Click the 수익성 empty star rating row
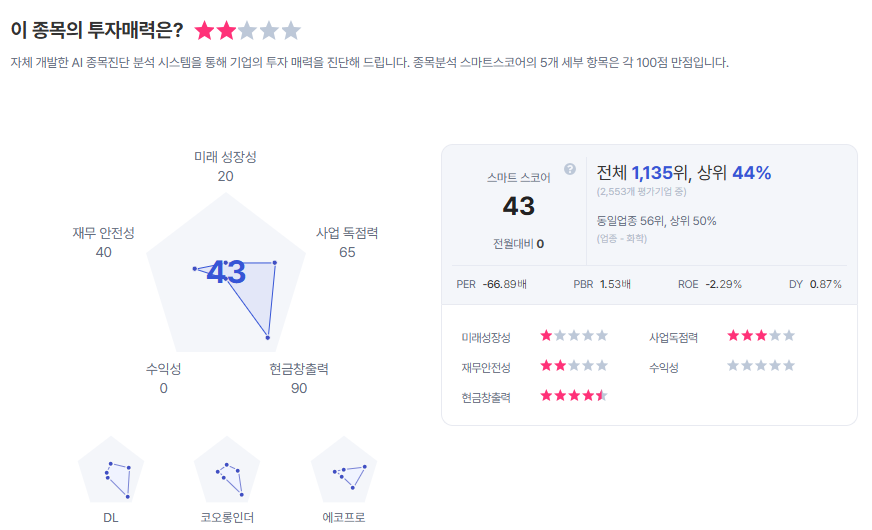Screen dimensions: 872x530 (761, 366)
